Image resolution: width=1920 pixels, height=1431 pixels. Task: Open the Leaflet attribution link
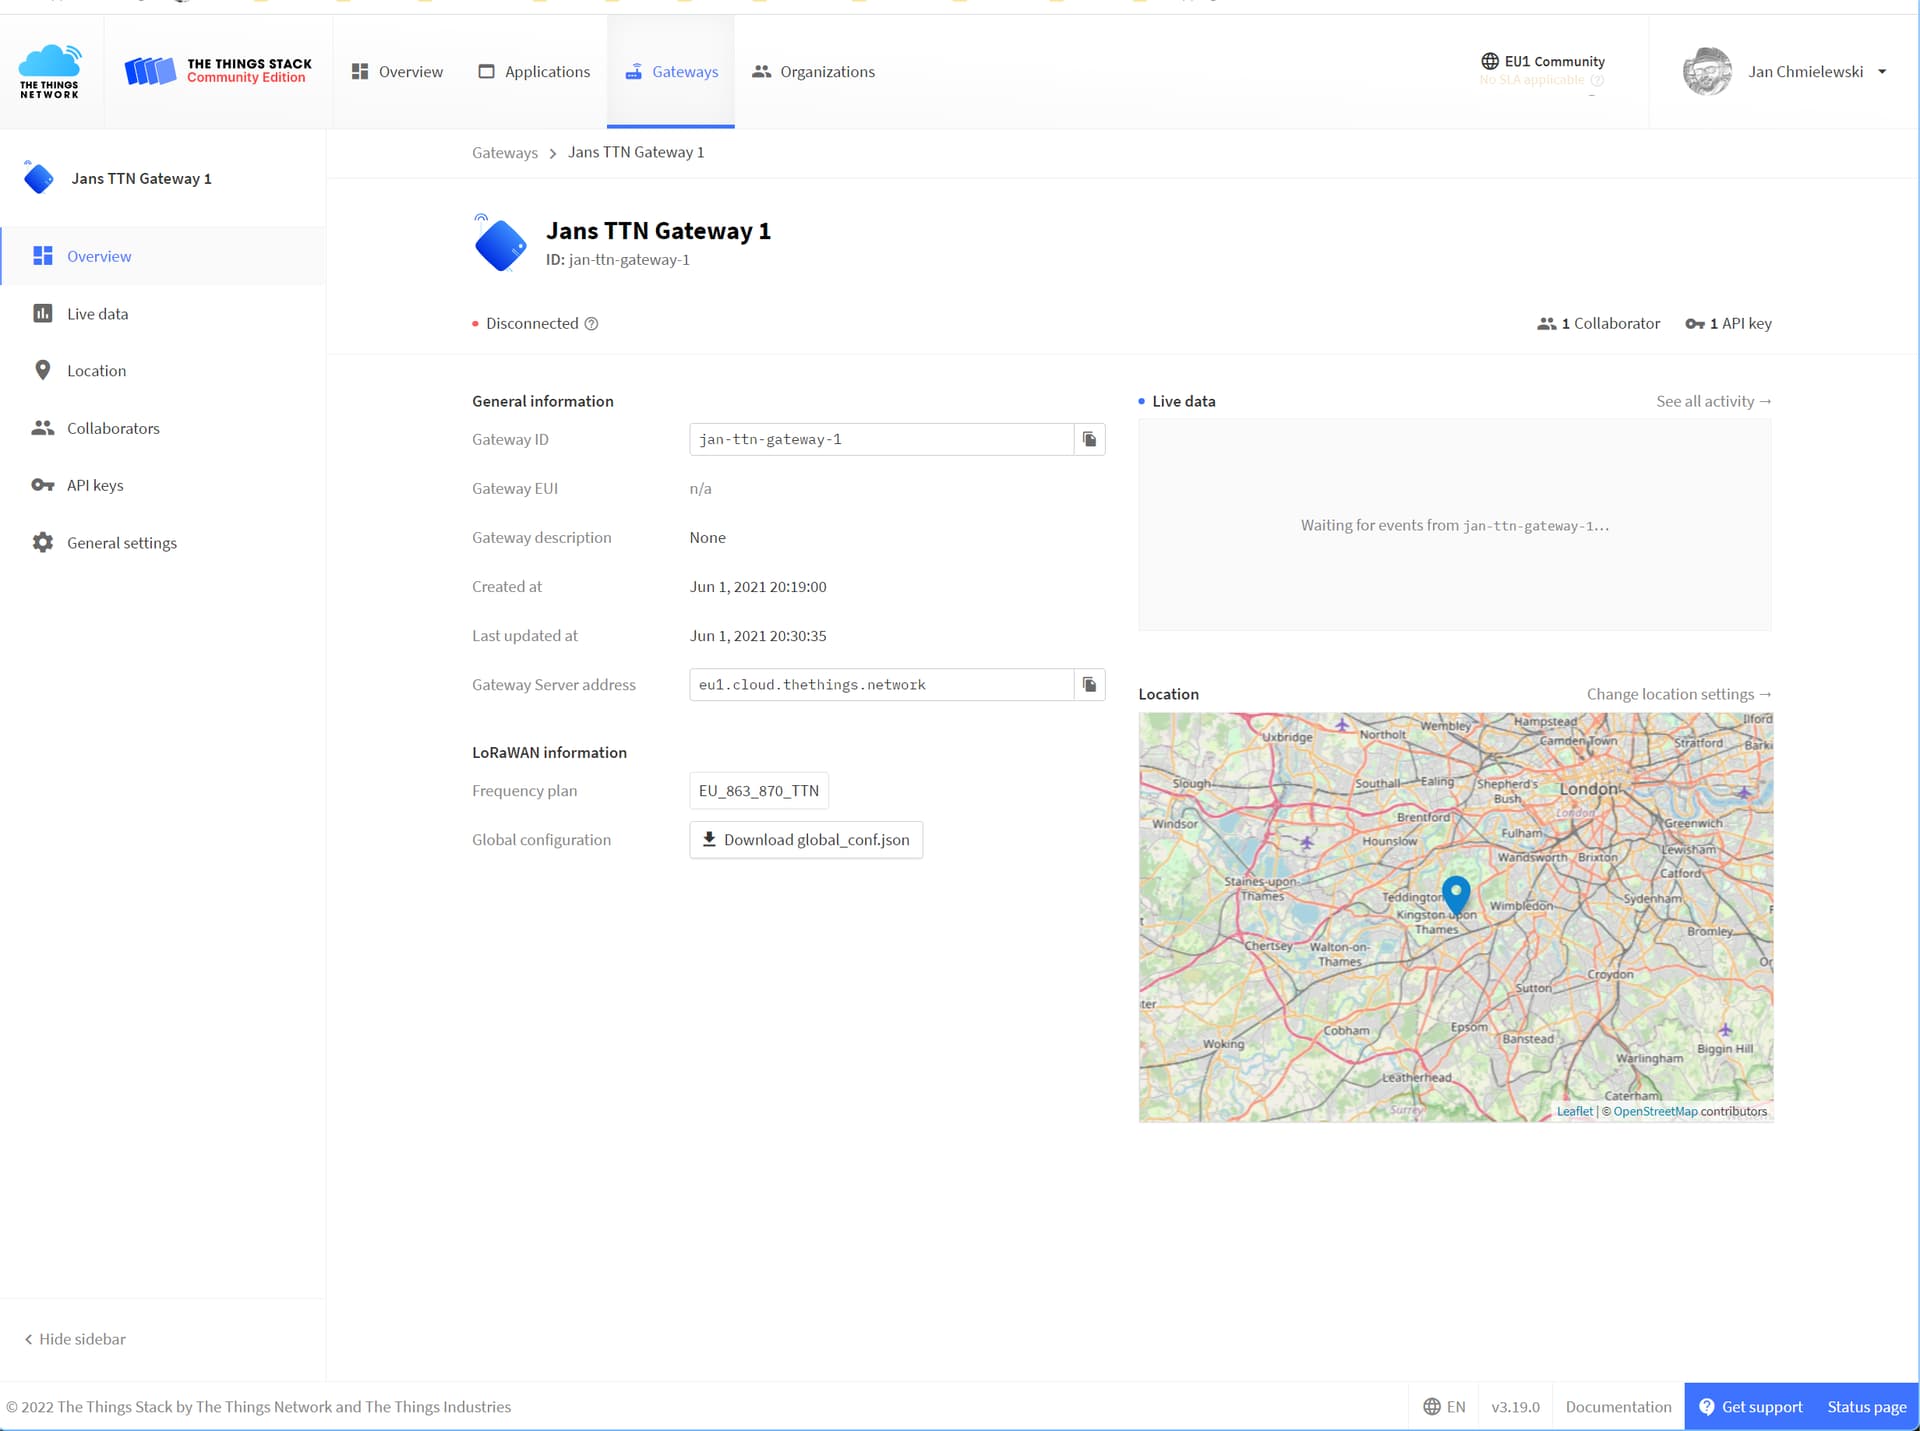coord(1574,1111)
